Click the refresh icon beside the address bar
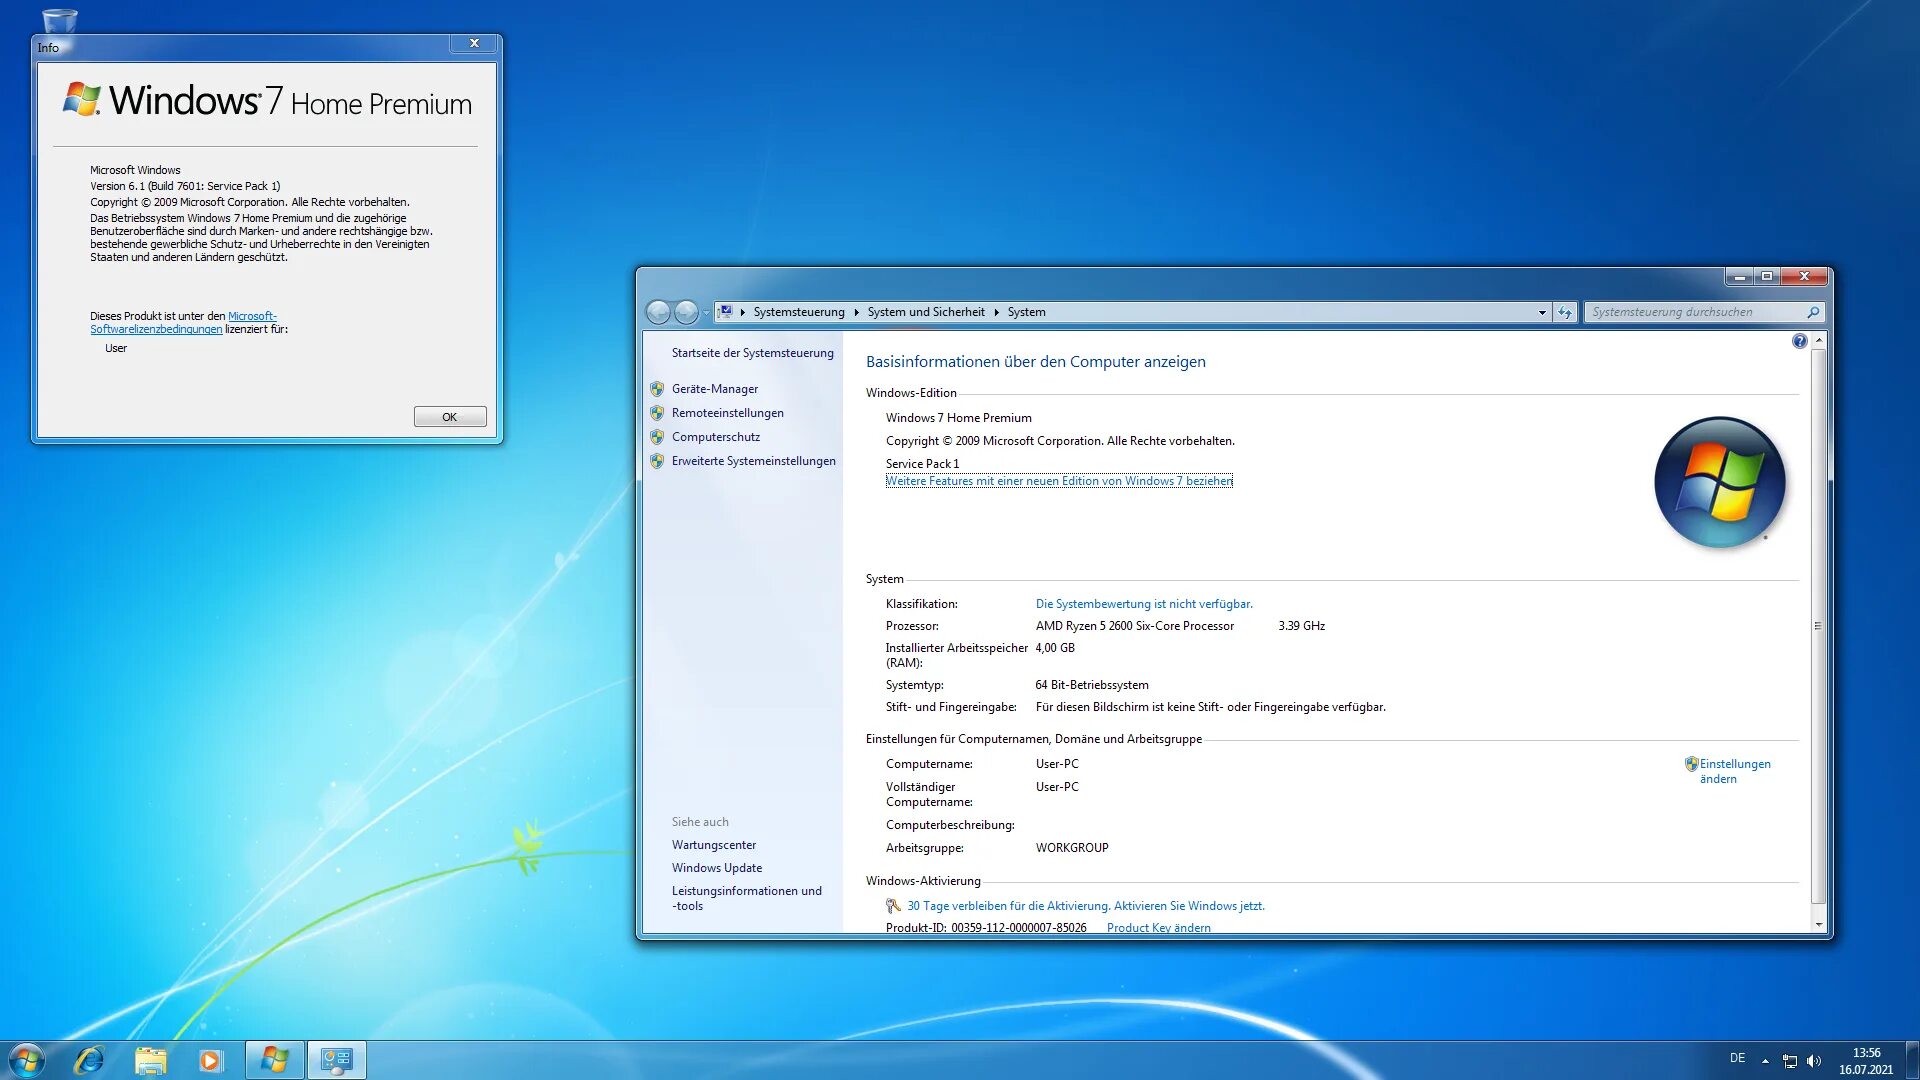This screenshot has height=1080, width=1920. [1565, 312]
